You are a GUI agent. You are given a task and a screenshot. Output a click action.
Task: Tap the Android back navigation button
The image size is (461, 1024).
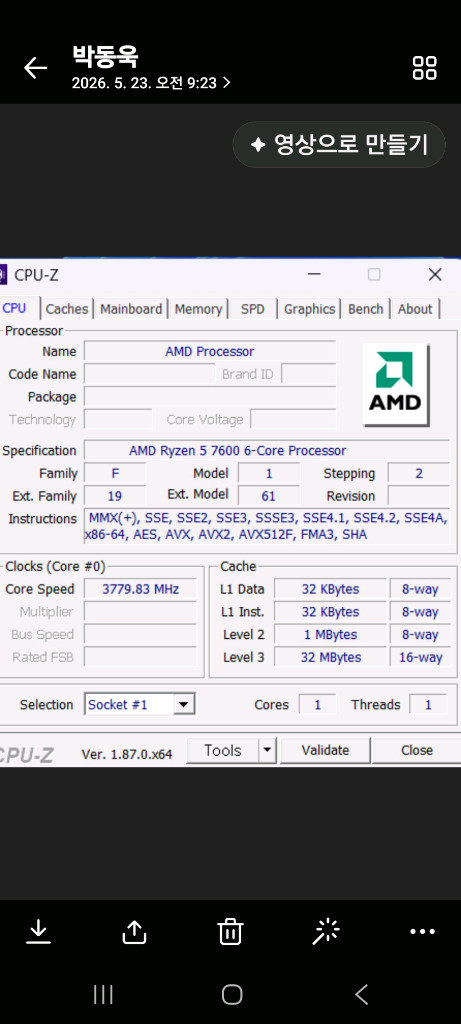[361, 995]
